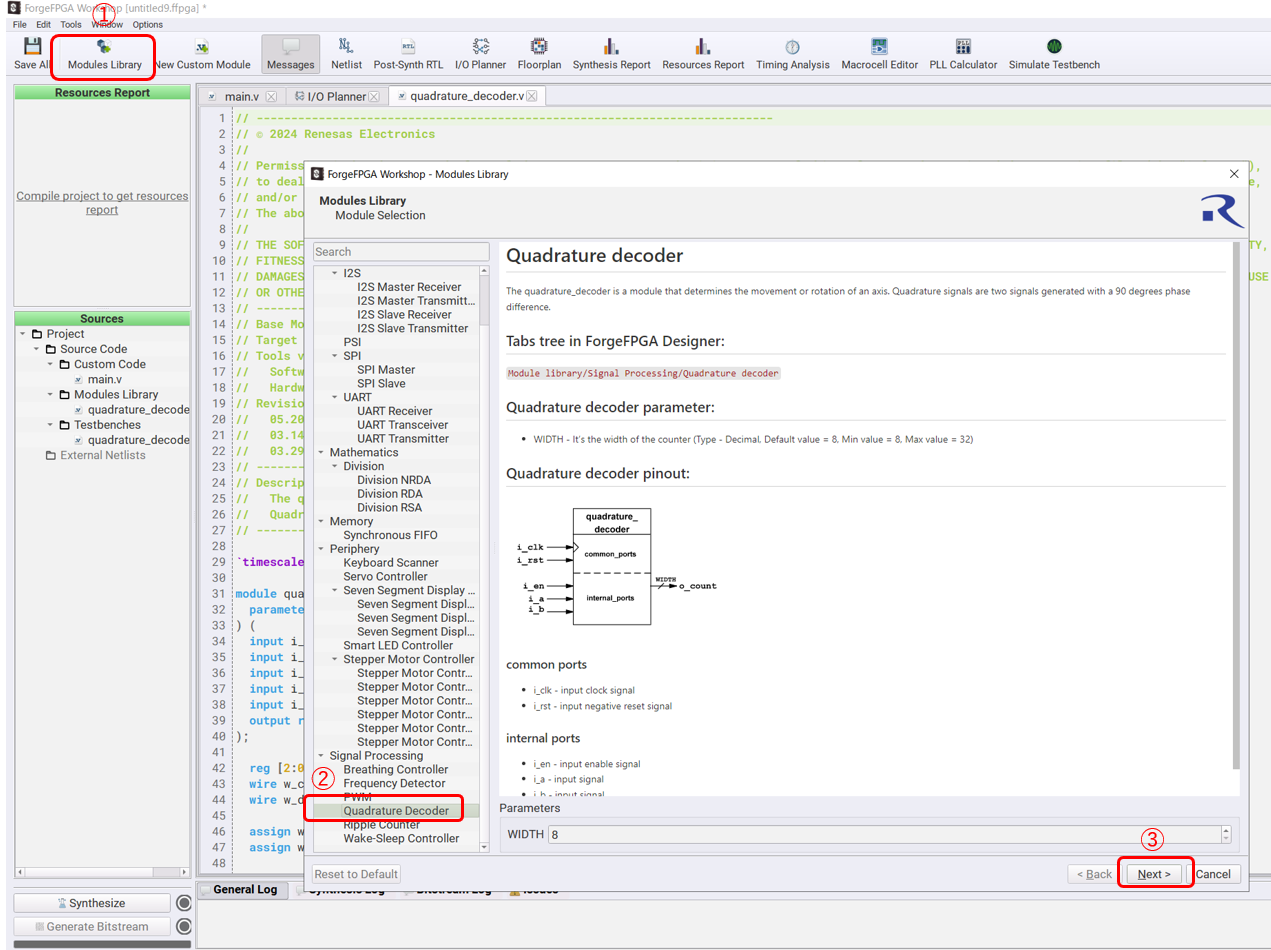The image size is (1271, 950).
Task: Switch to the I/O Planner tab
Action: (x=336, y=97)
